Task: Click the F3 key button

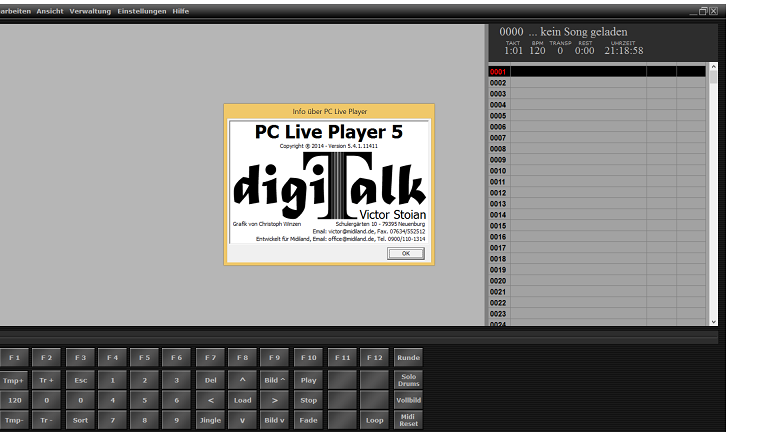Action: 80,358
